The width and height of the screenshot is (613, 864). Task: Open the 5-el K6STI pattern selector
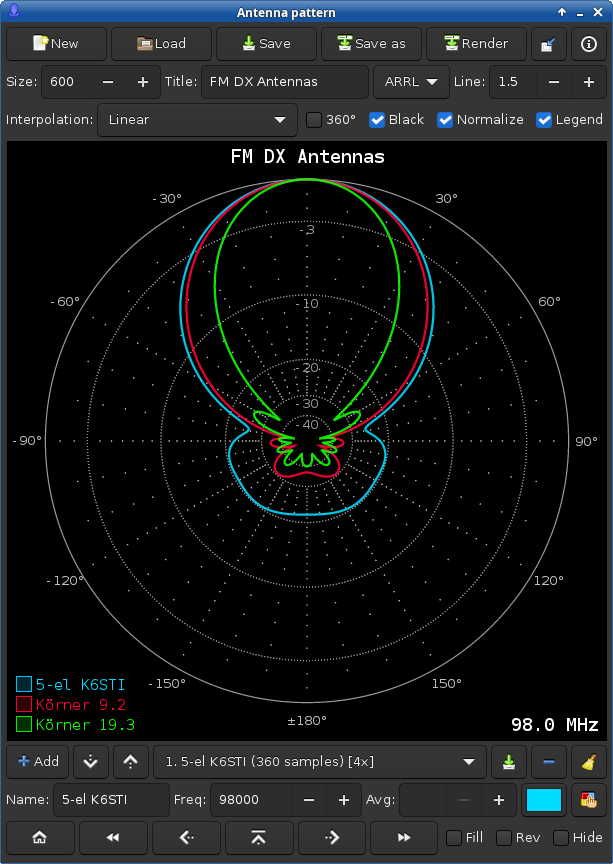[x=320, y=762]
